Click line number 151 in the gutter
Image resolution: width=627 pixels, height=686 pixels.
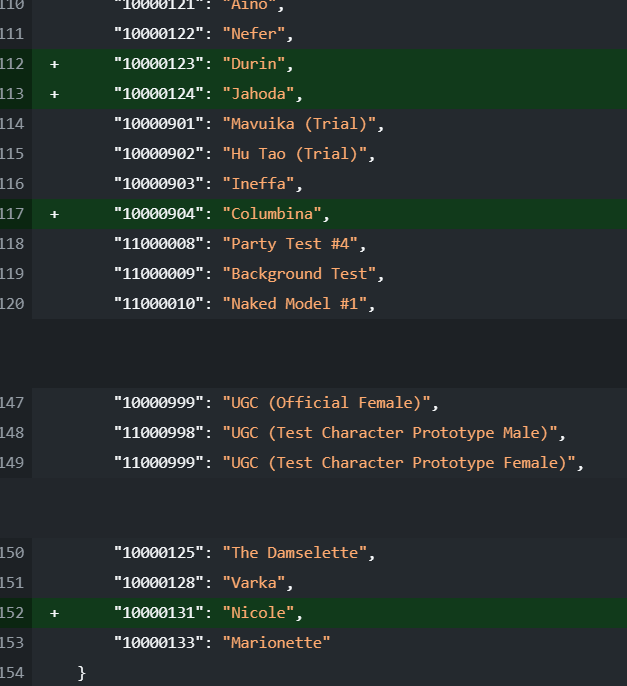tap(12, 583)
